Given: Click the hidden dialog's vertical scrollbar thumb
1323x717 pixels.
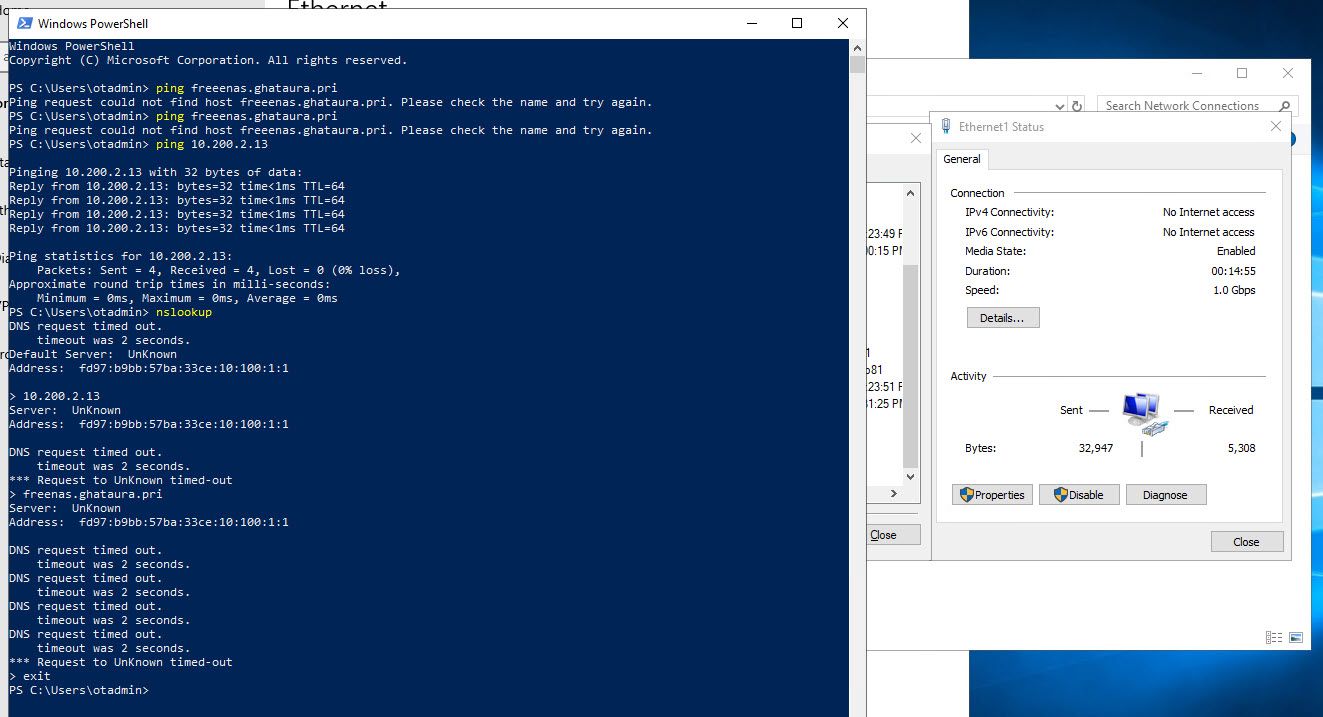Looking at the screenshot, I should coord(910,365).
